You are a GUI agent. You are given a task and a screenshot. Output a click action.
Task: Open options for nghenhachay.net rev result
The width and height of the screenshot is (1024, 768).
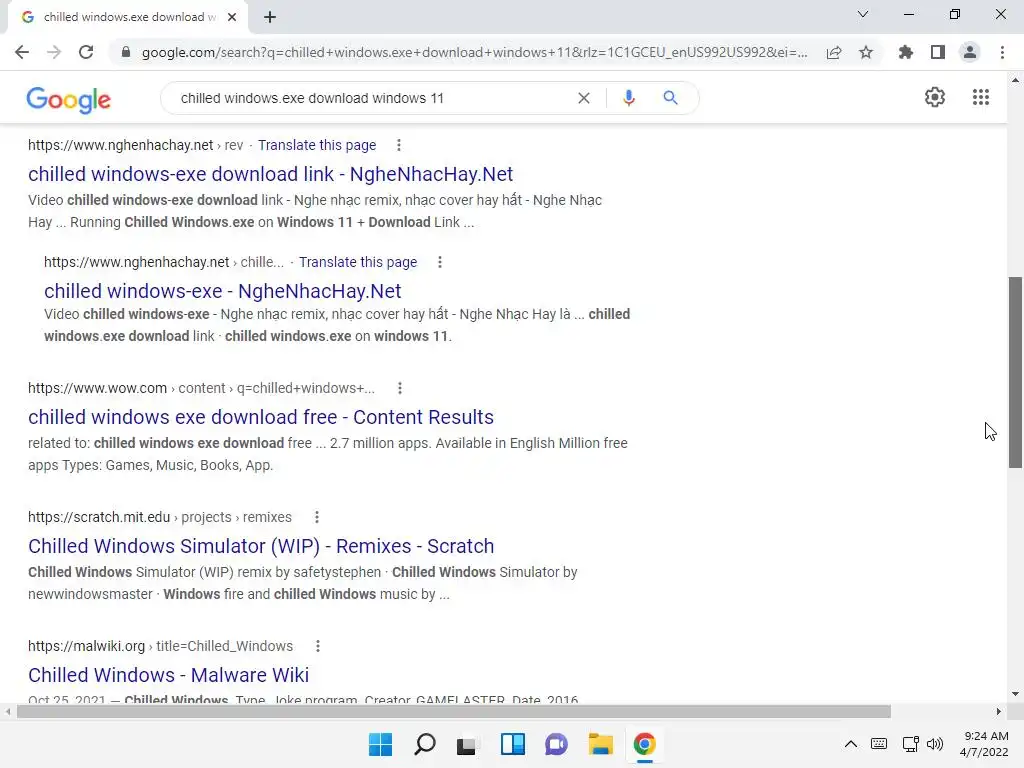tap(399, 145)
